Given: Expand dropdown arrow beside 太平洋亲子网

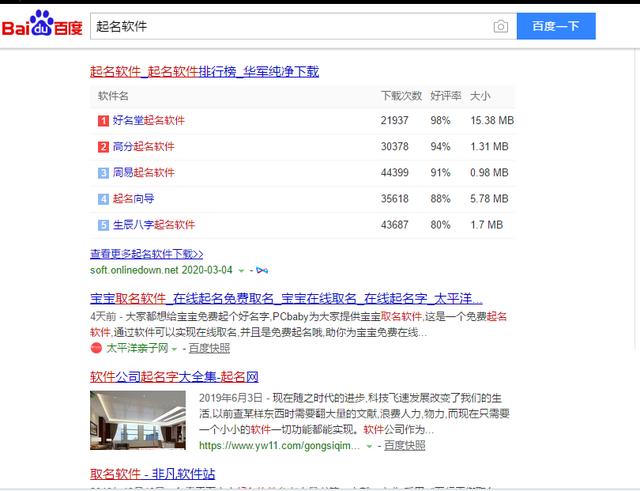Looking at the screenshot, I should (174, 349).
